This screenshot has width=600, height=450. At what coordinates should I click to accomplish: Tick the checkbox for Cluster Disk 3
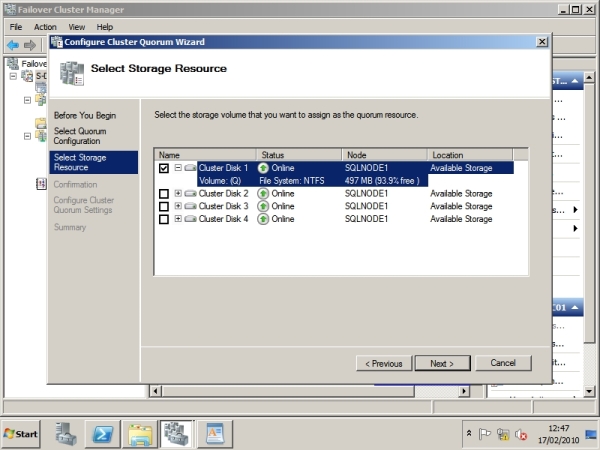pos(164,206)
